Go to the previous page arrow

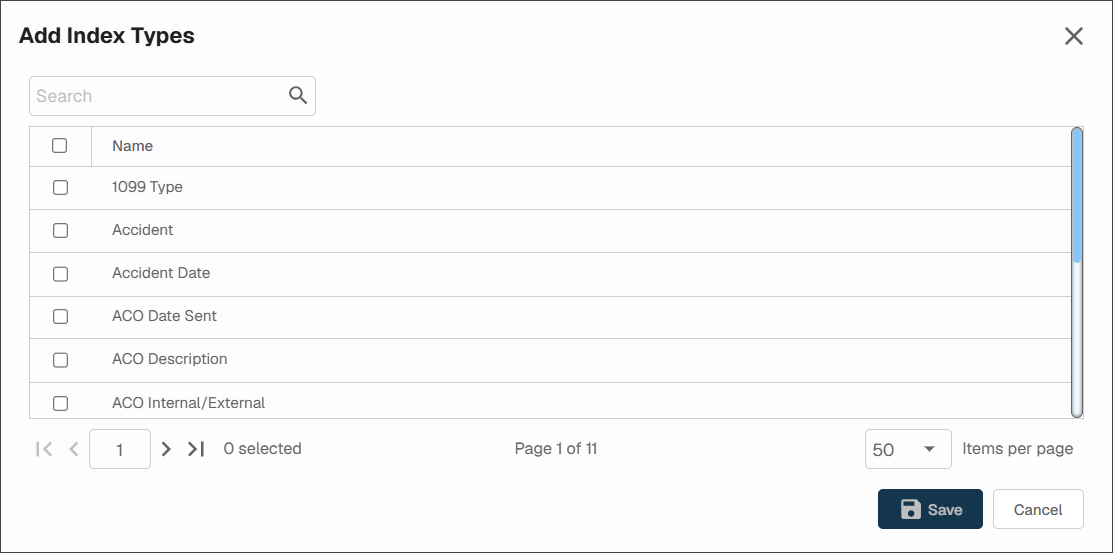tap(73, 449)
